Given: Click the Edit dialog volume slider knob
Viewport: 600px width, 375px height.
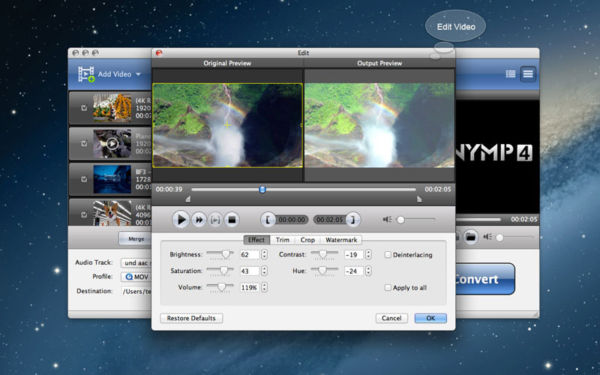Looking at the screenshot, I should coord(401,220).
